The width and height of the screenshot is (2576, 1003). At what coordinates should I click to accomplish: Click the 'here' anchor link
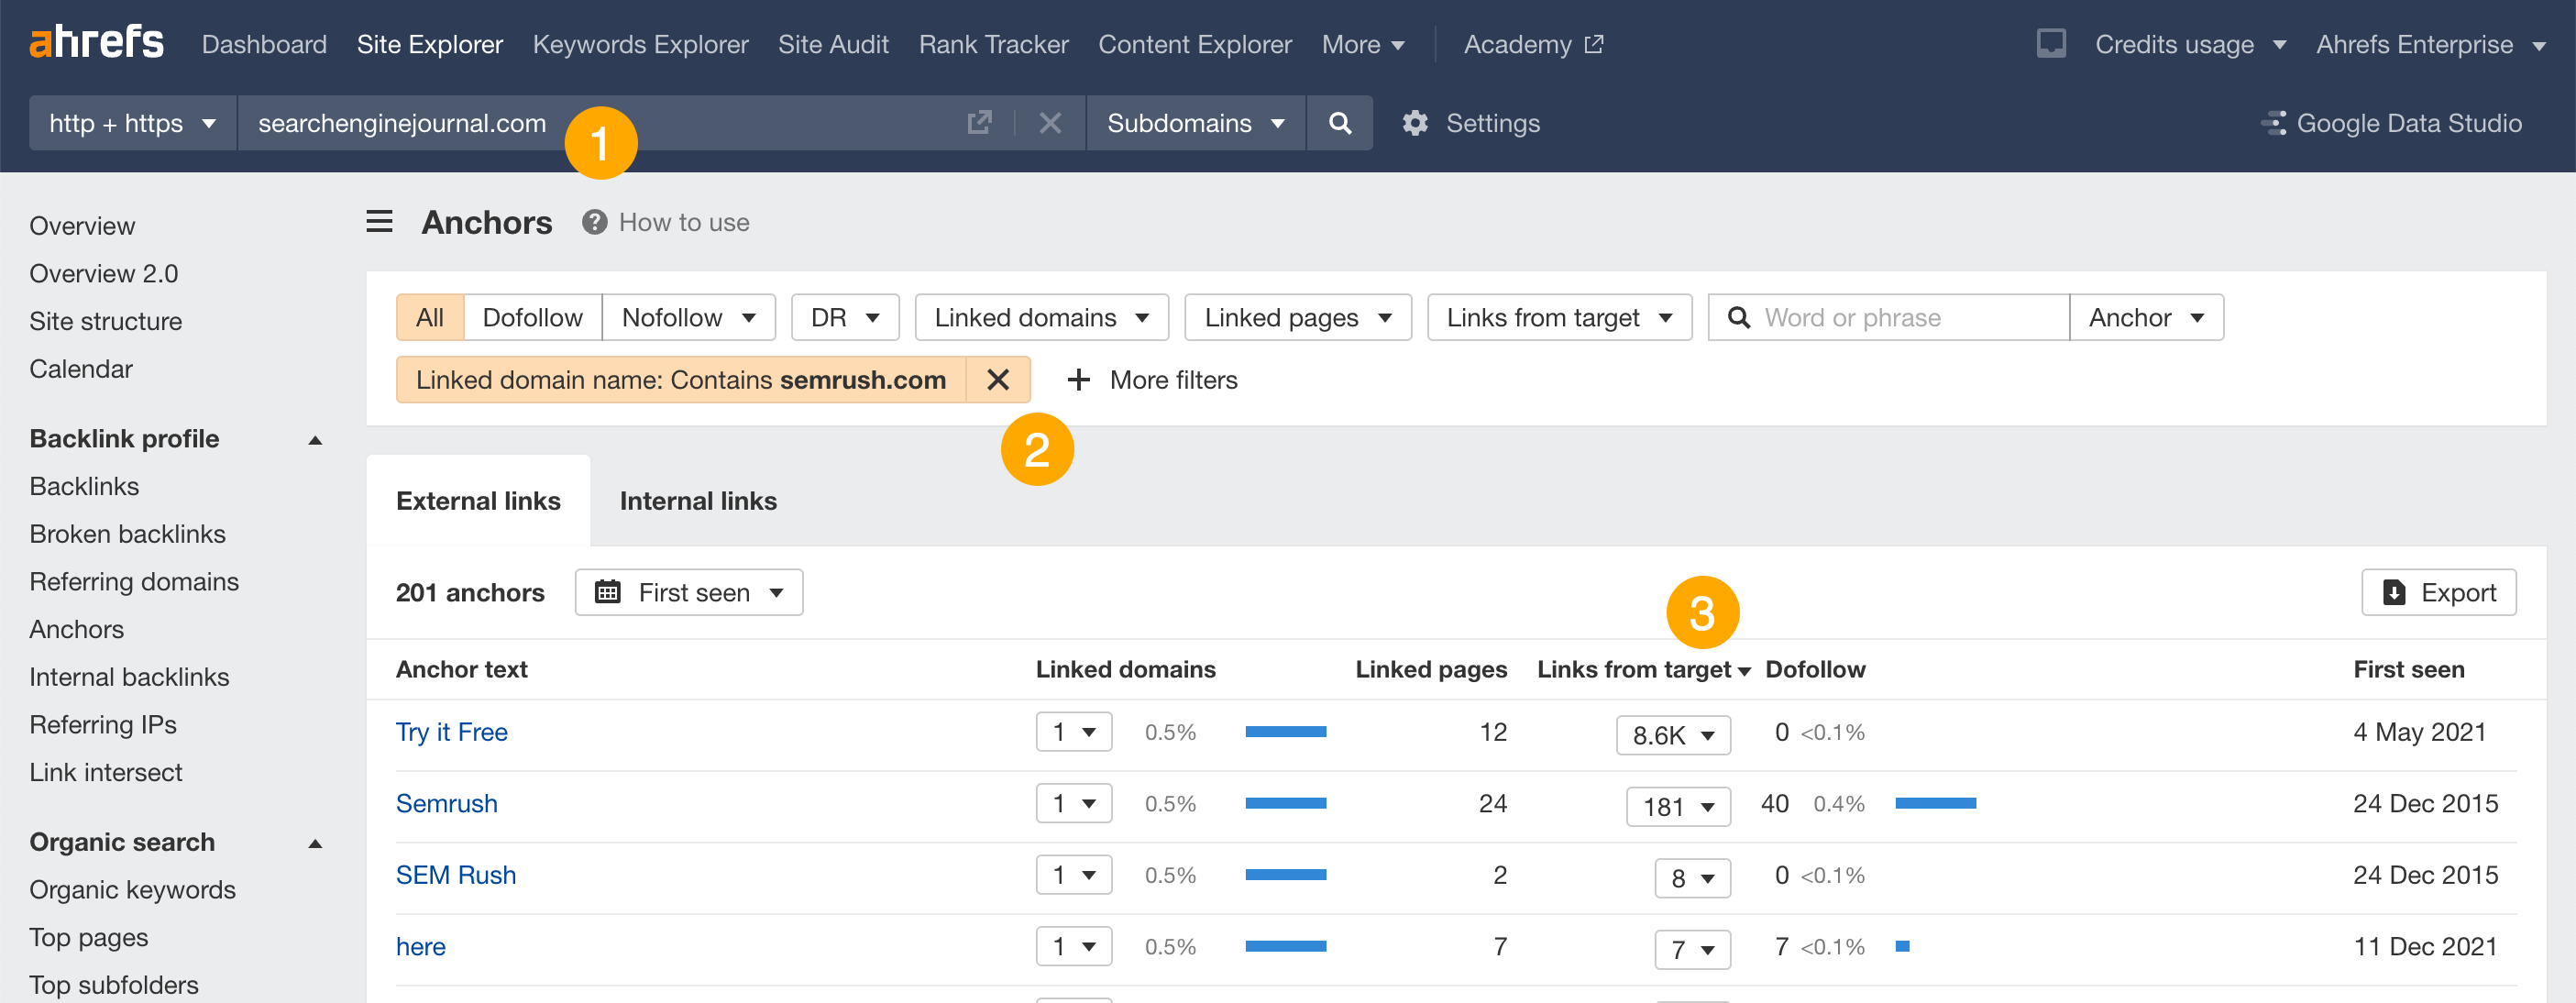click(421, 946)
